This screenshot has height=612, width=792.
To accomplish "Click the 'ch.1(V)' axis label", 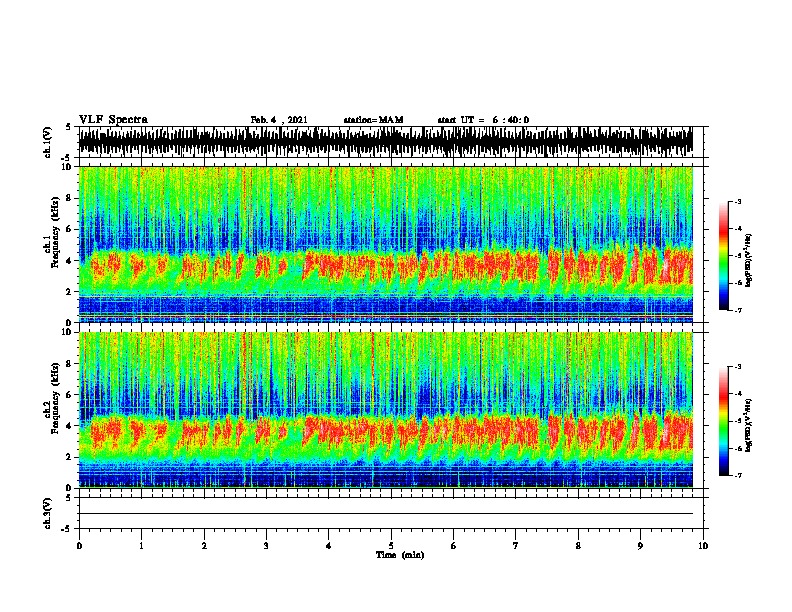I will pyautogui.click(x=47, y=142).
